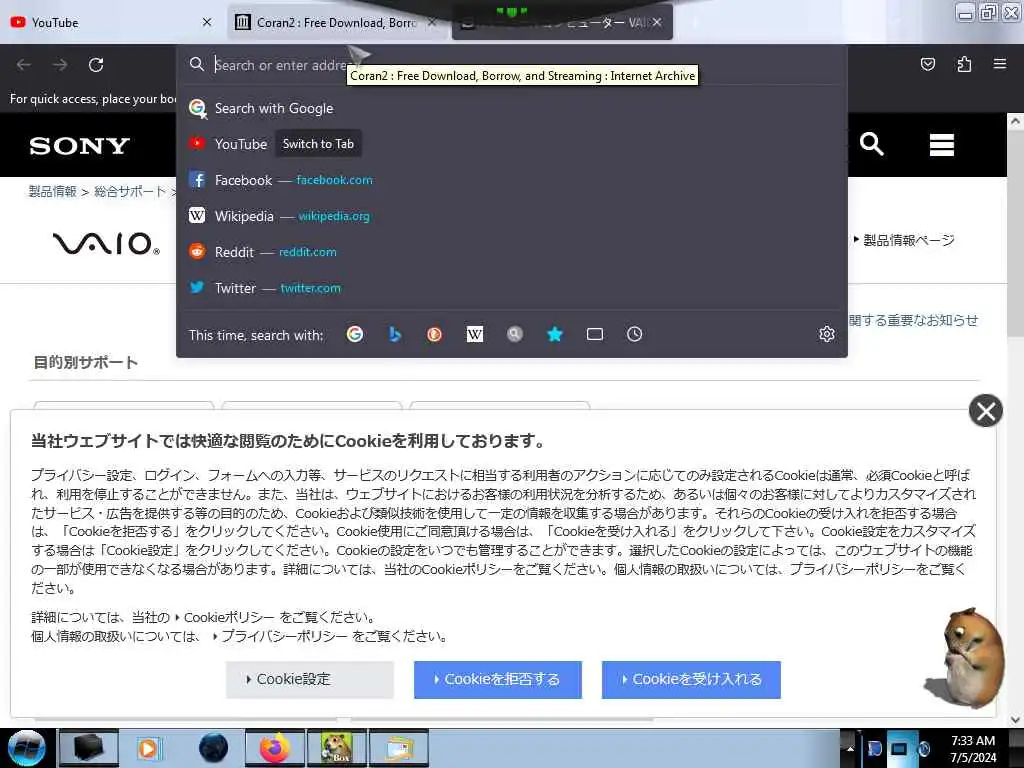The height and width of the screenshot is (768, 1024).
Task: Open the hamster Box taskbar app
Action: coord(337,748)
